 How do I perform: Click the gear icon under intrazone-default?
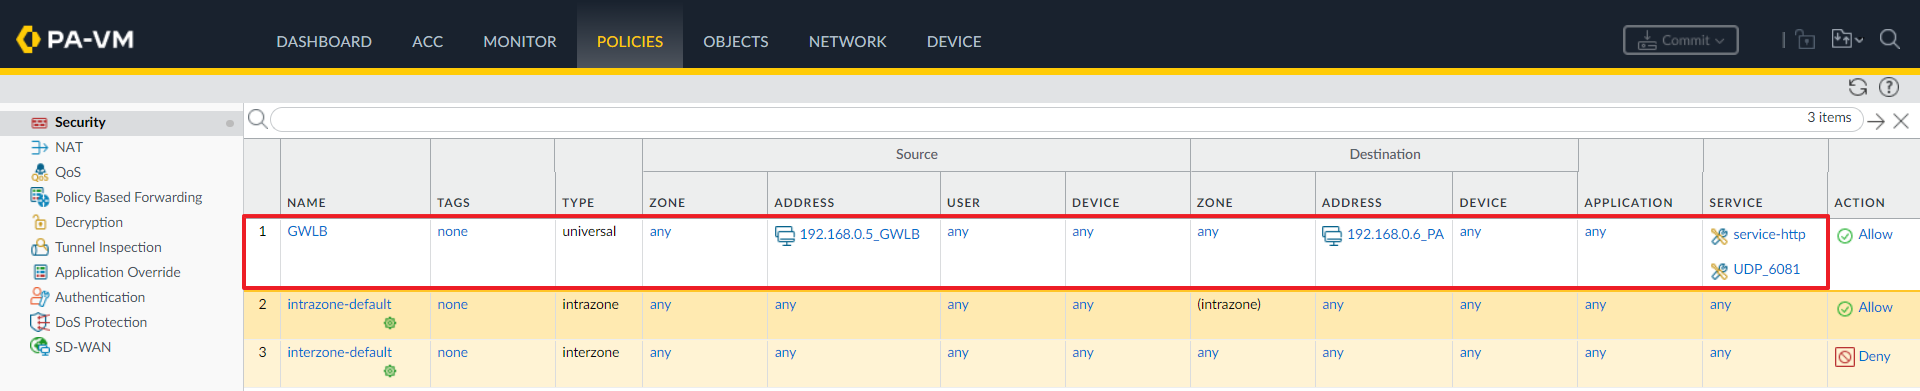[x=390, y=323]
